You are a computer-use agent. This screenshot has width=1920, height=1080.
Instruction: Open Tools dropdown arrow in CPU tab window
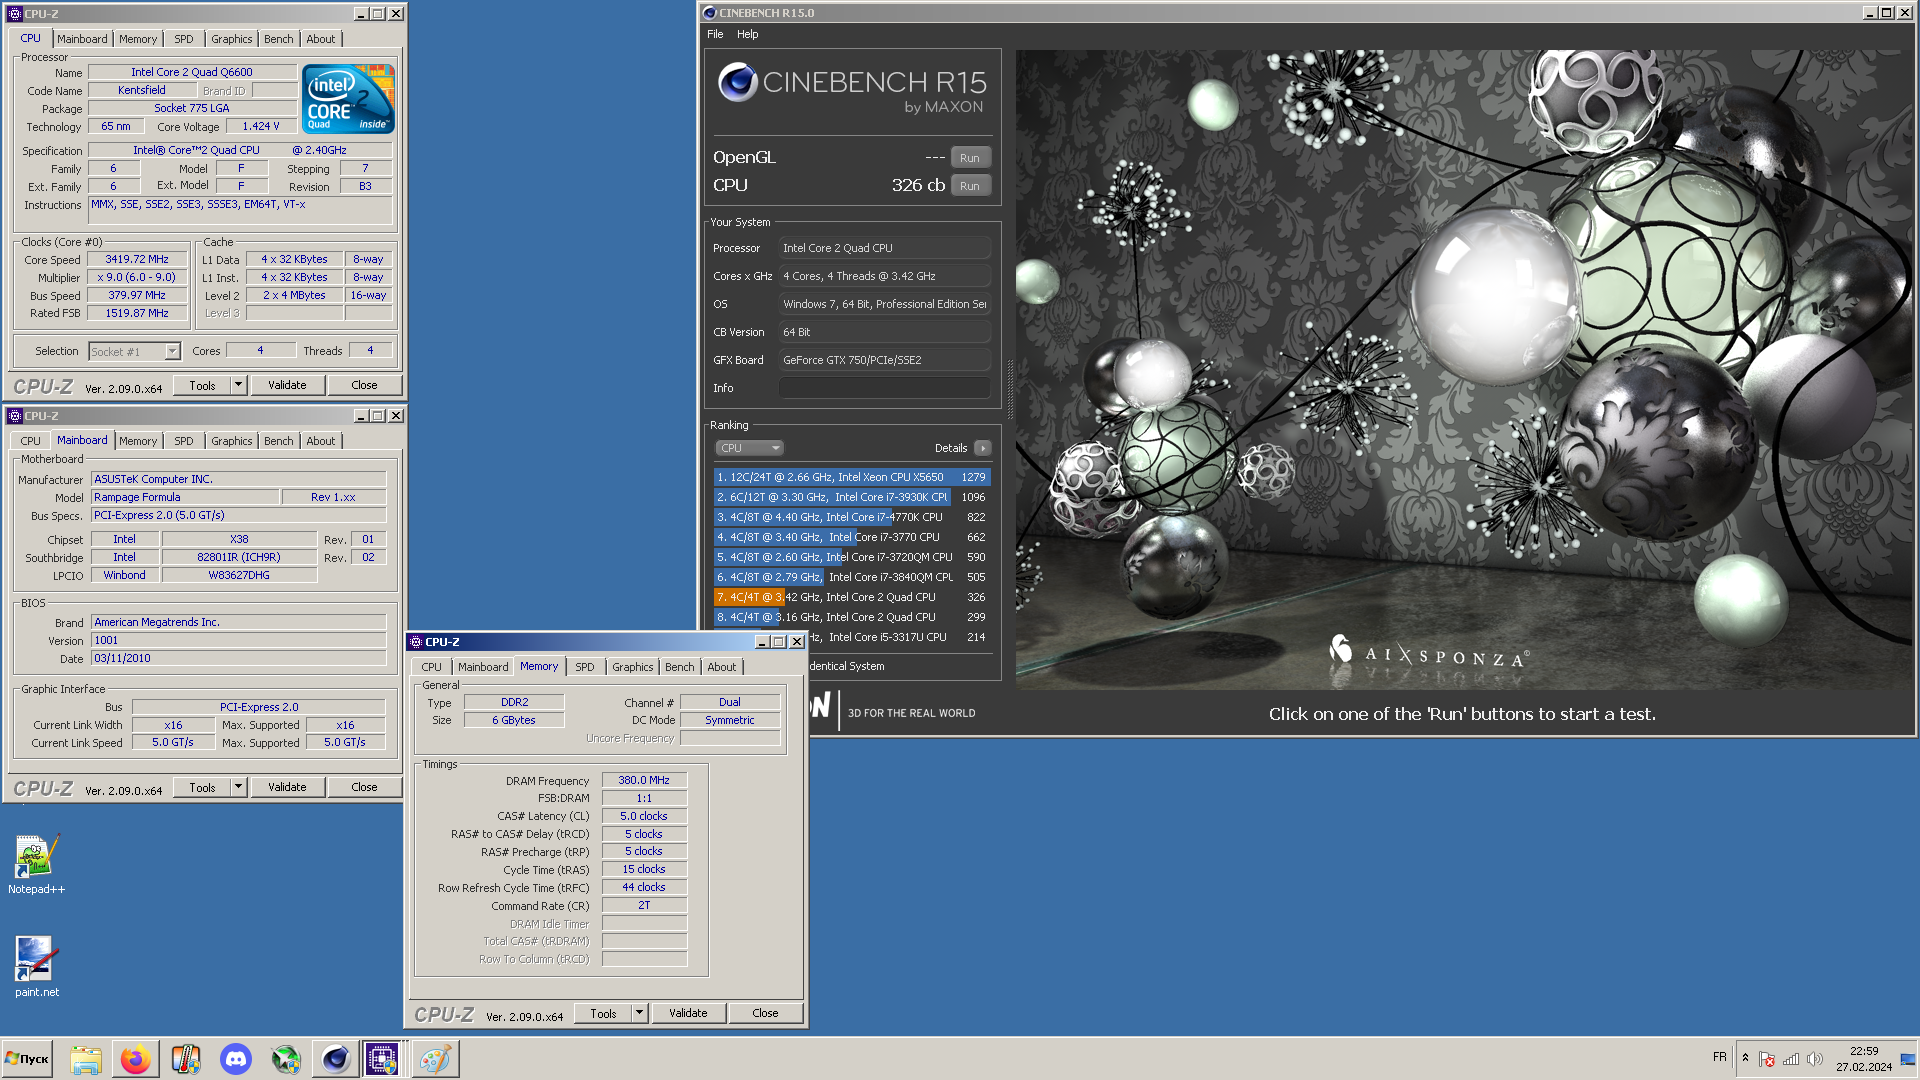point(238,385)
